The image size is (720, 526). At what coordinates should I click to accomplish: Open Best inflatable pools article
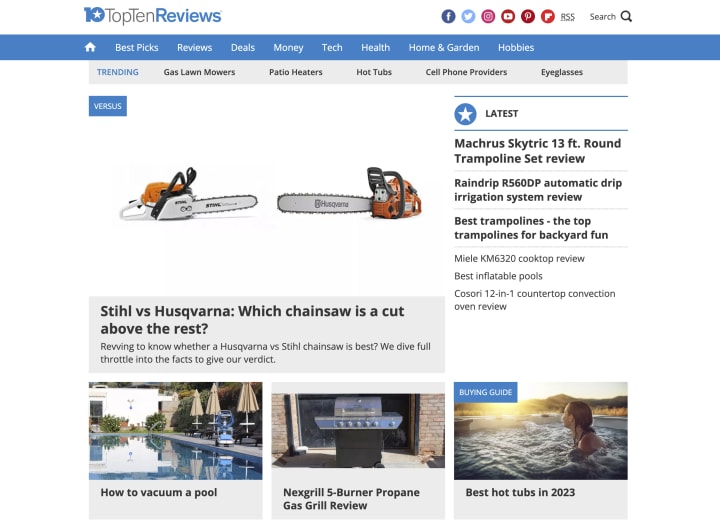coord(498,276)
